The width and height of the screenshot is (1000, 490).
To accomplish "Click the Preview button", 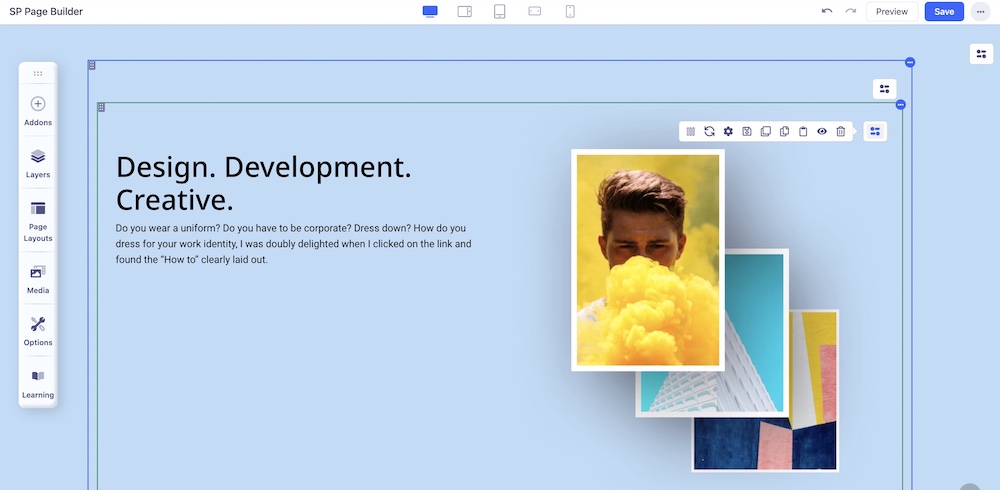I will coord(891,12).
